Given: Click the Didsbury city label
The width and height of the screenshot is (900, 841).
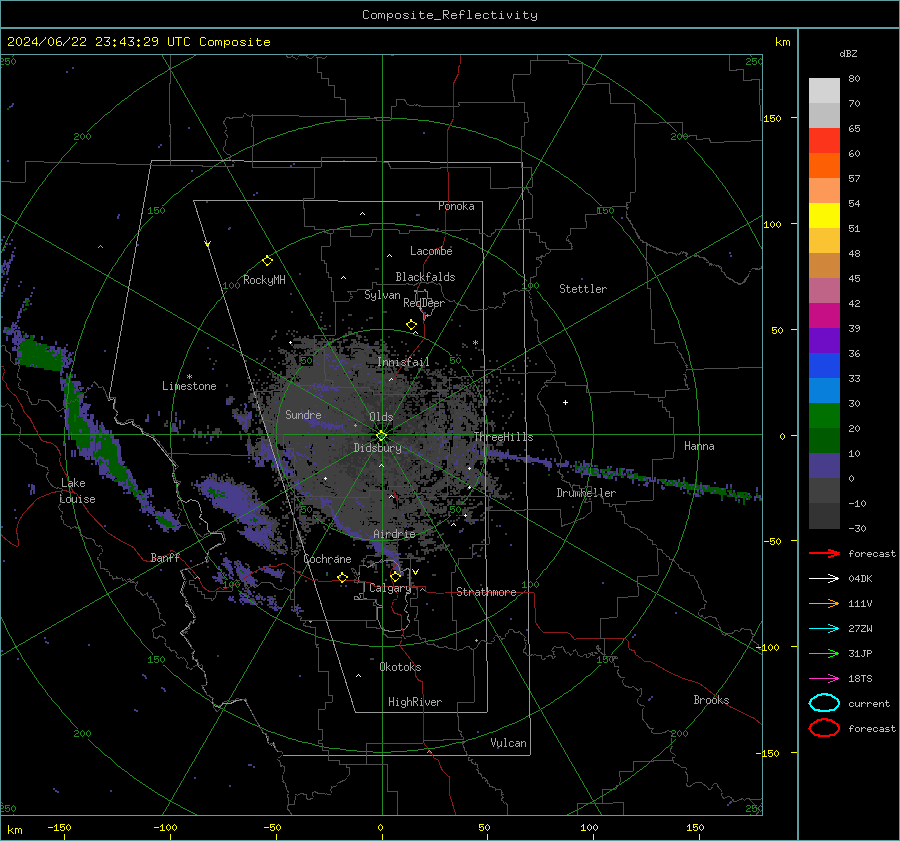Looking at the screenshot, I should tap(377, 448).
